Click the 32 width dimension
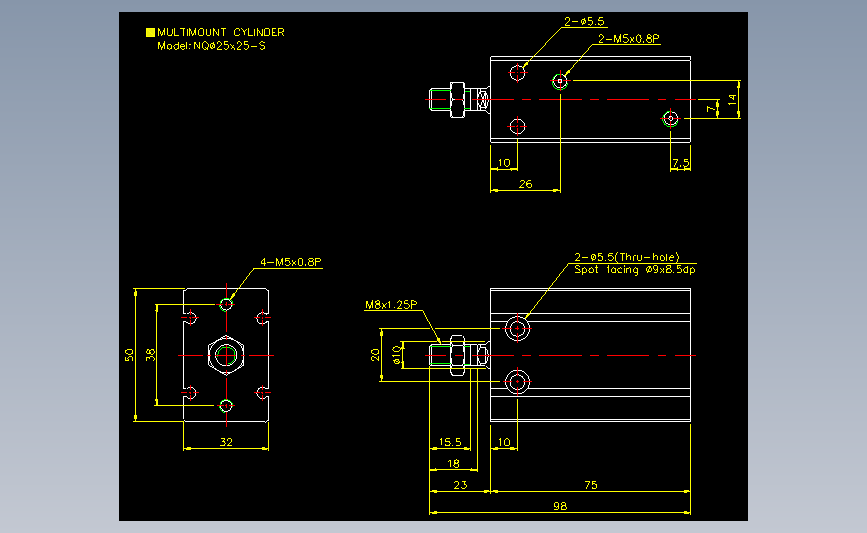Image resolution: width=867 pixels, height=533 pixels. click(226, 442)
